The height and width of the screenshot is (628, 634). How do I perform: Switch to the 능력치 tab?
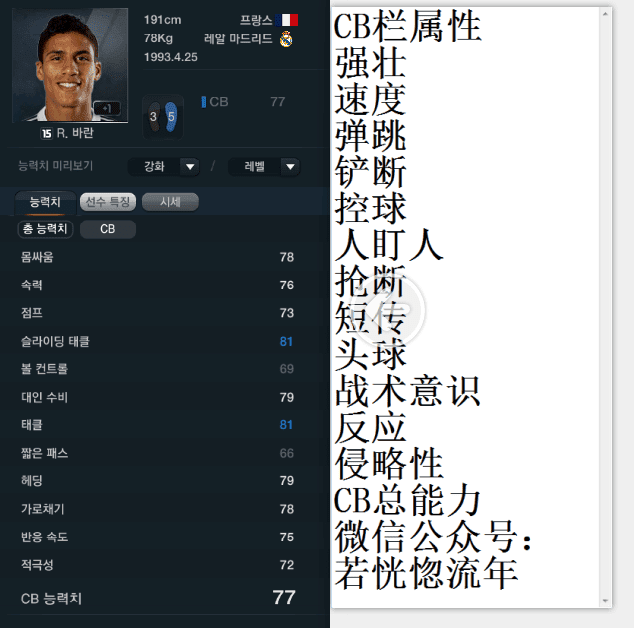tap(45, 202)
